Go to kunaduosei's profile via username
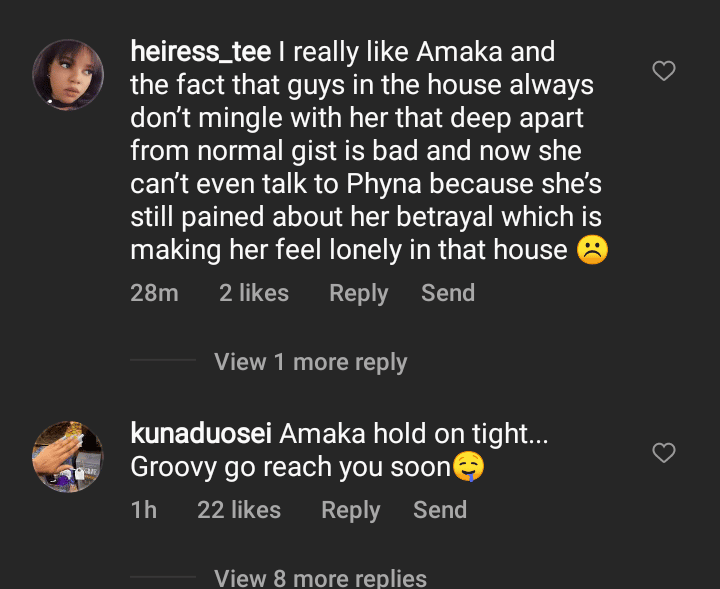 200,434
